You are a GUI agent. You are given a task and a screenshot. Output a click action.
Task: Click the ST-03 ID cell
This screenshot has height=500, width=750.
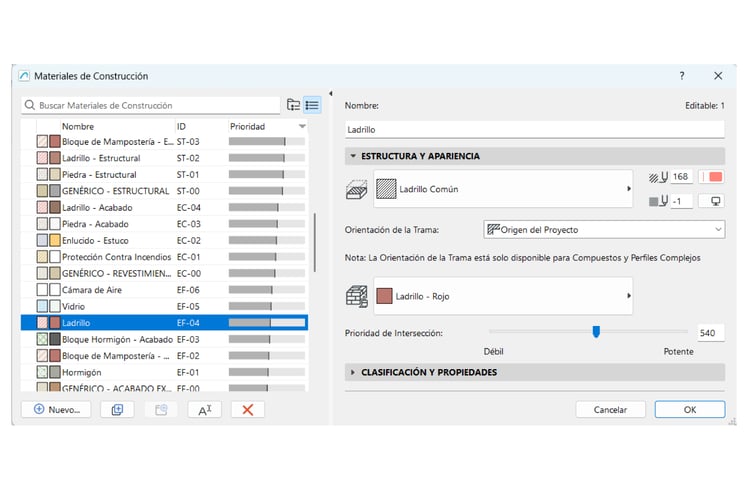188,142
